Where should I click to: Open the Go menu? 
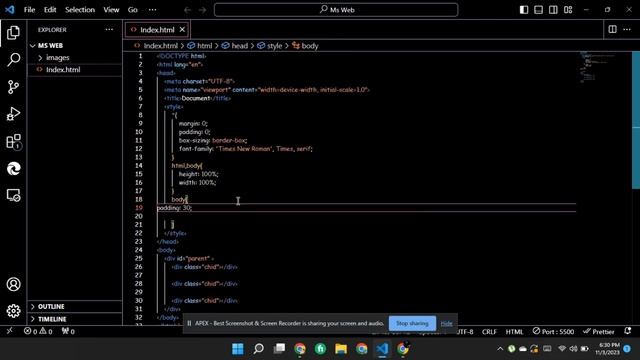[x=133, y=10]
